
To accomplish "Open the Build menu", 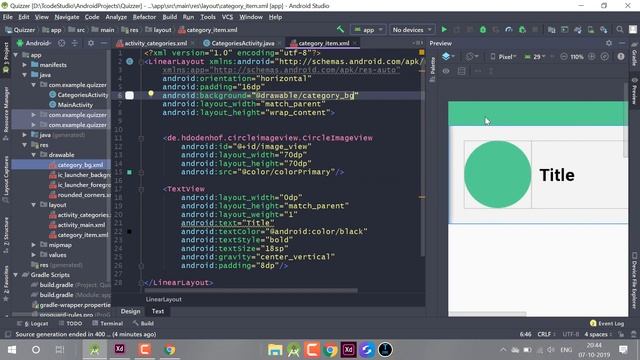I will 169,17.
